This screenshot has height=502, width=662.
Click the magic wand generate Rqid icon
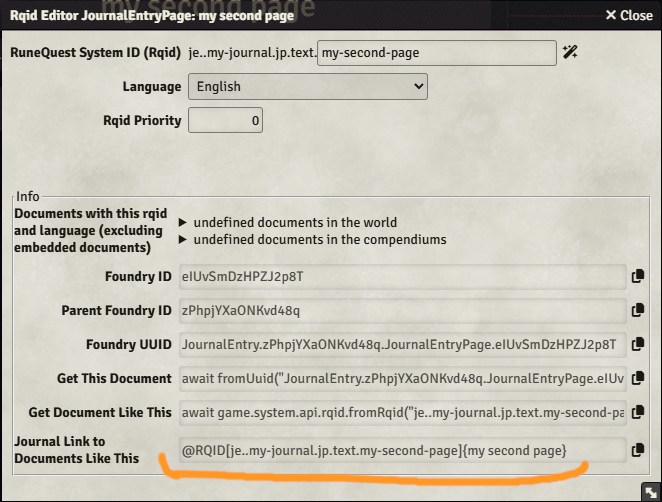coord(570,53)
